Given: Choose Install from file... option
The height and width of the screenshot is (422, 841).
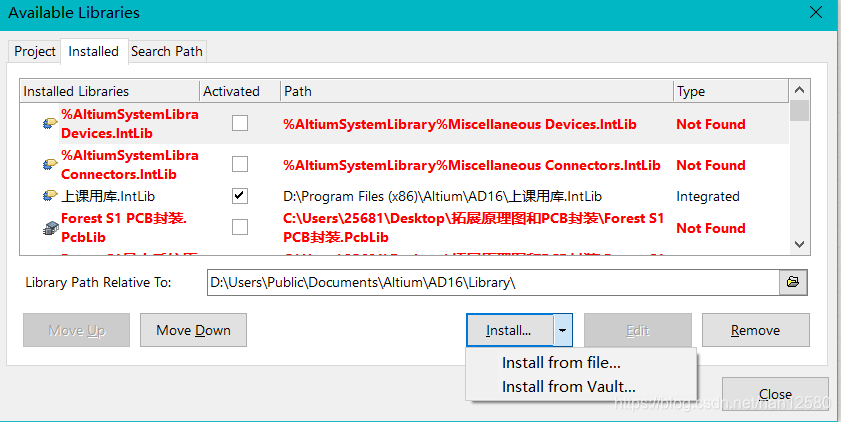Looking at the screenshot, I should click(561, 363).
